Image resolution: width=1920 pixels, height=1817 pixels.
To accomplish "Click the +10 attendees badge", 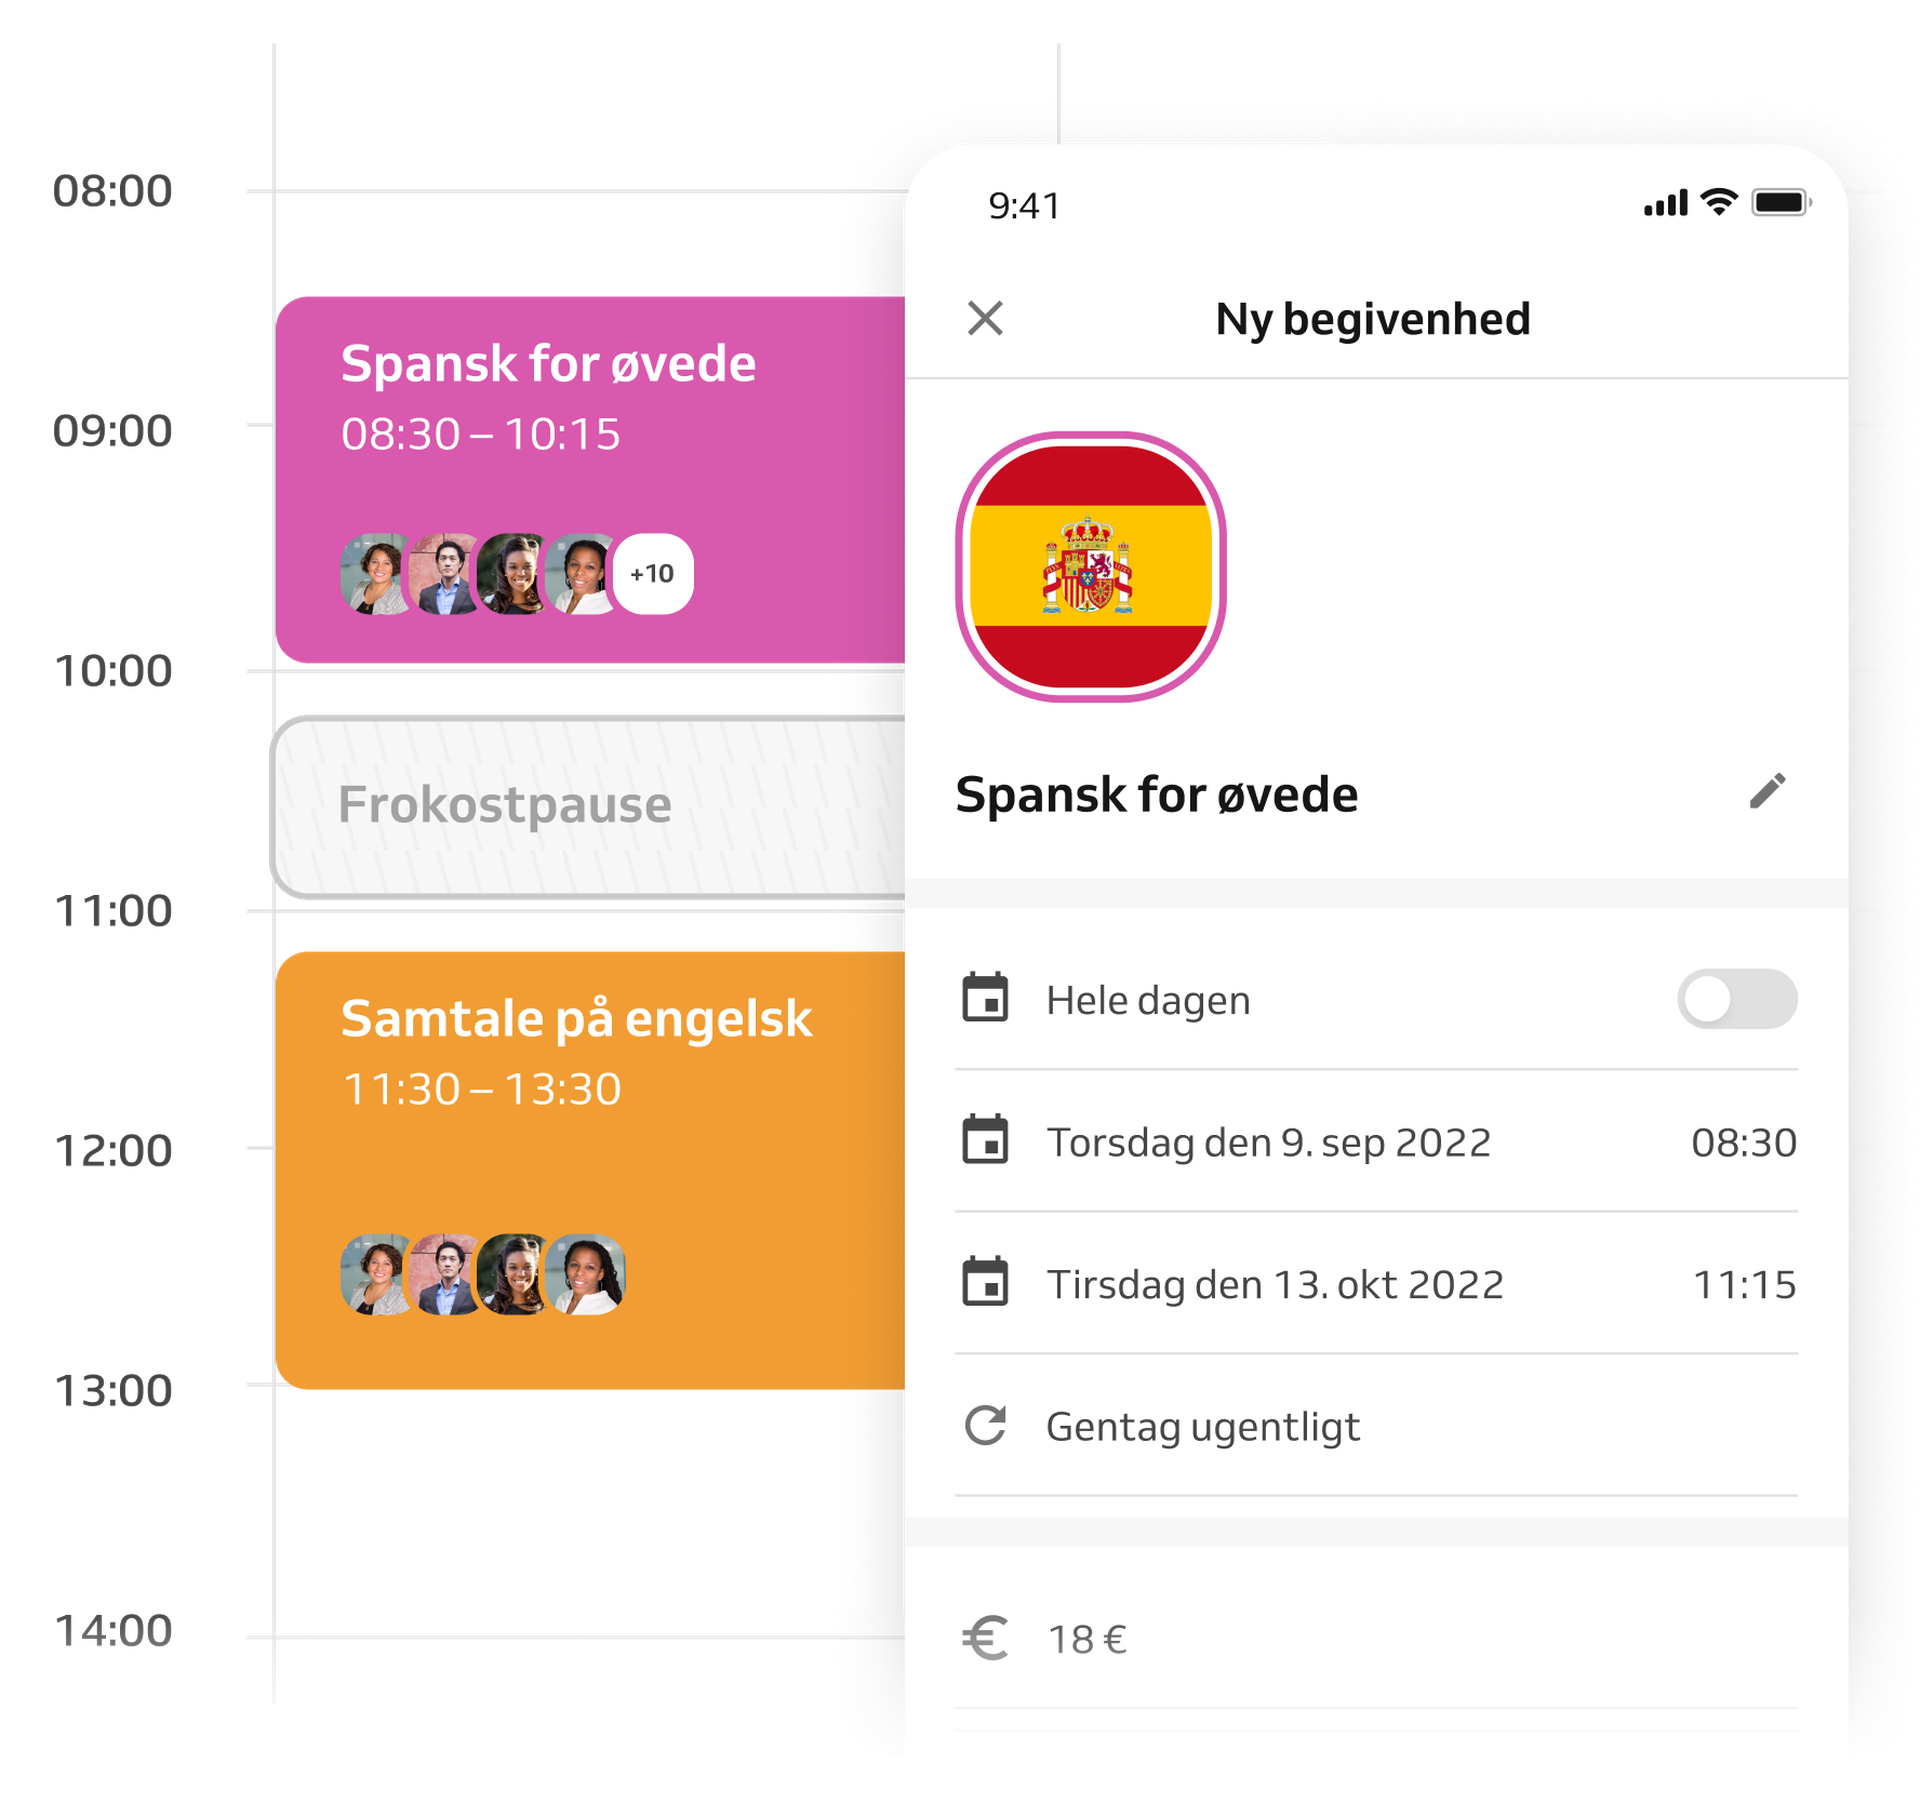I will tap(652, 573).
